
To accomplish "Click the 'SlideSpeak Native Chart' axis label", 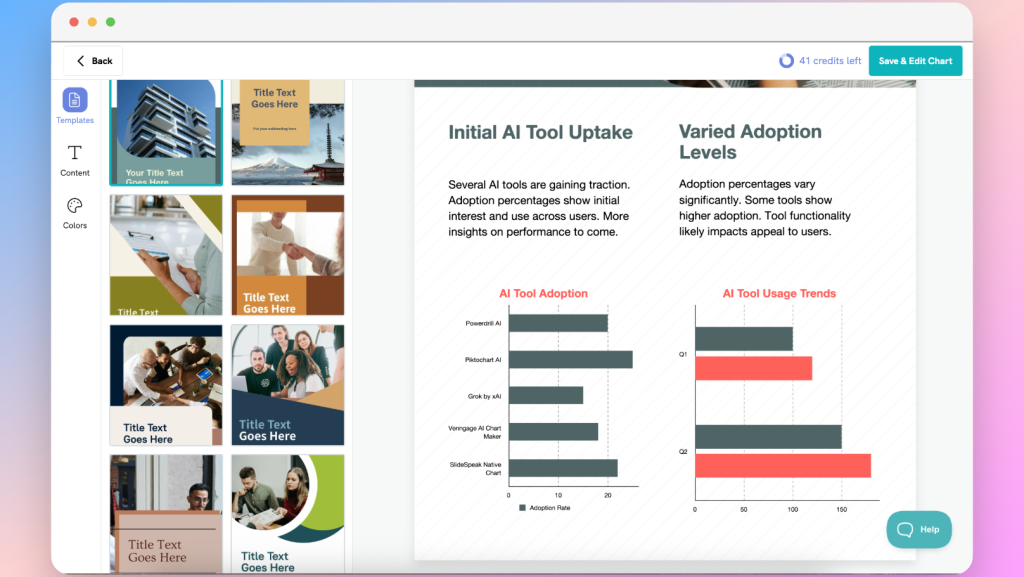I will [x=475, y=469].
